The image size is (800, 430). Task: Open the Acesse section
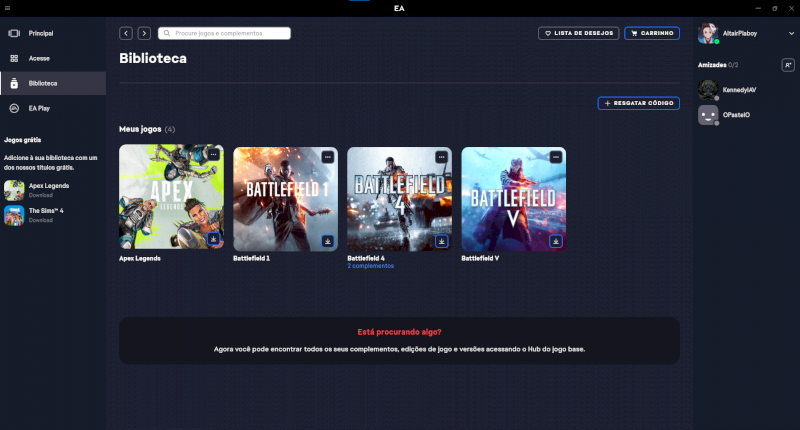(x=53, y=58)
